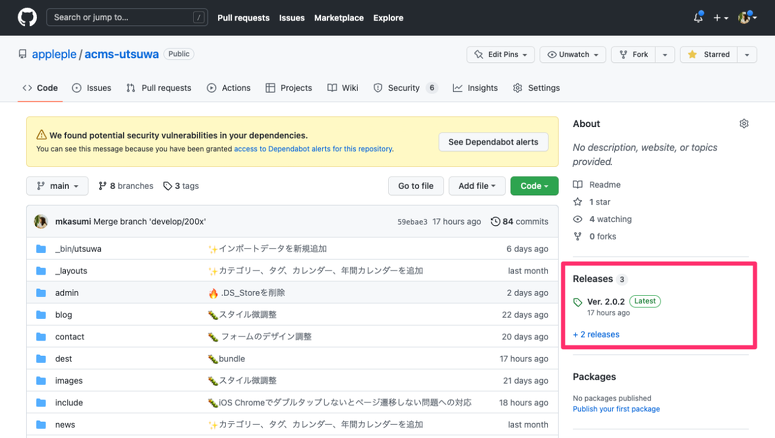775x438 pixels.
Task: Switch to the repository Pull requests tab
Action: [x=159, y=88]
